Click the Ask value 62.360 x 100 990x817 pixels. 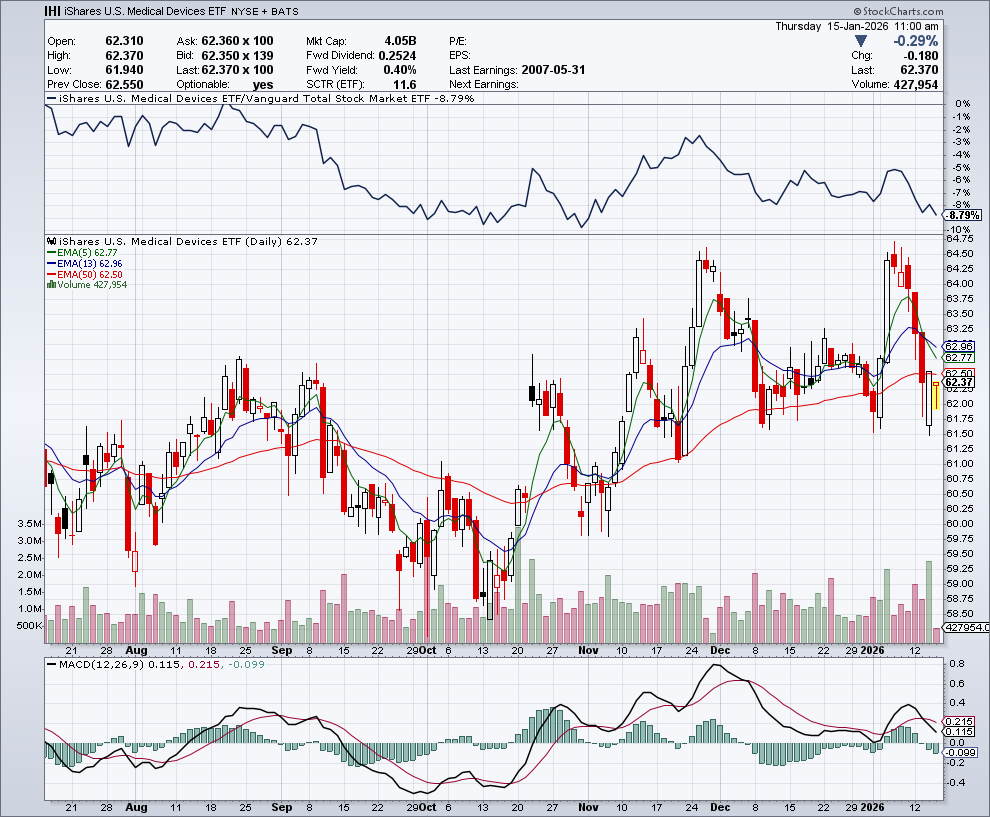(237, 41)
